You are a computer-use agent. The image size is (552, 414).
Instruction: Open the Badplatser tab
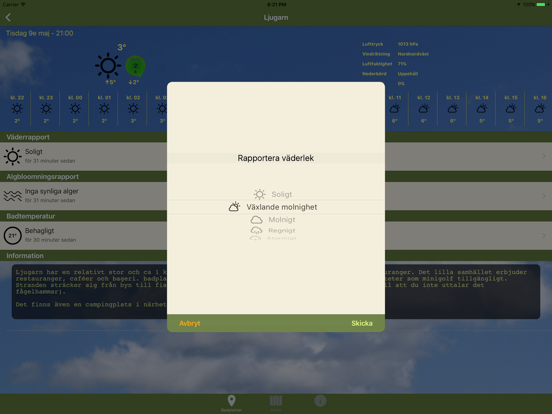231,403
